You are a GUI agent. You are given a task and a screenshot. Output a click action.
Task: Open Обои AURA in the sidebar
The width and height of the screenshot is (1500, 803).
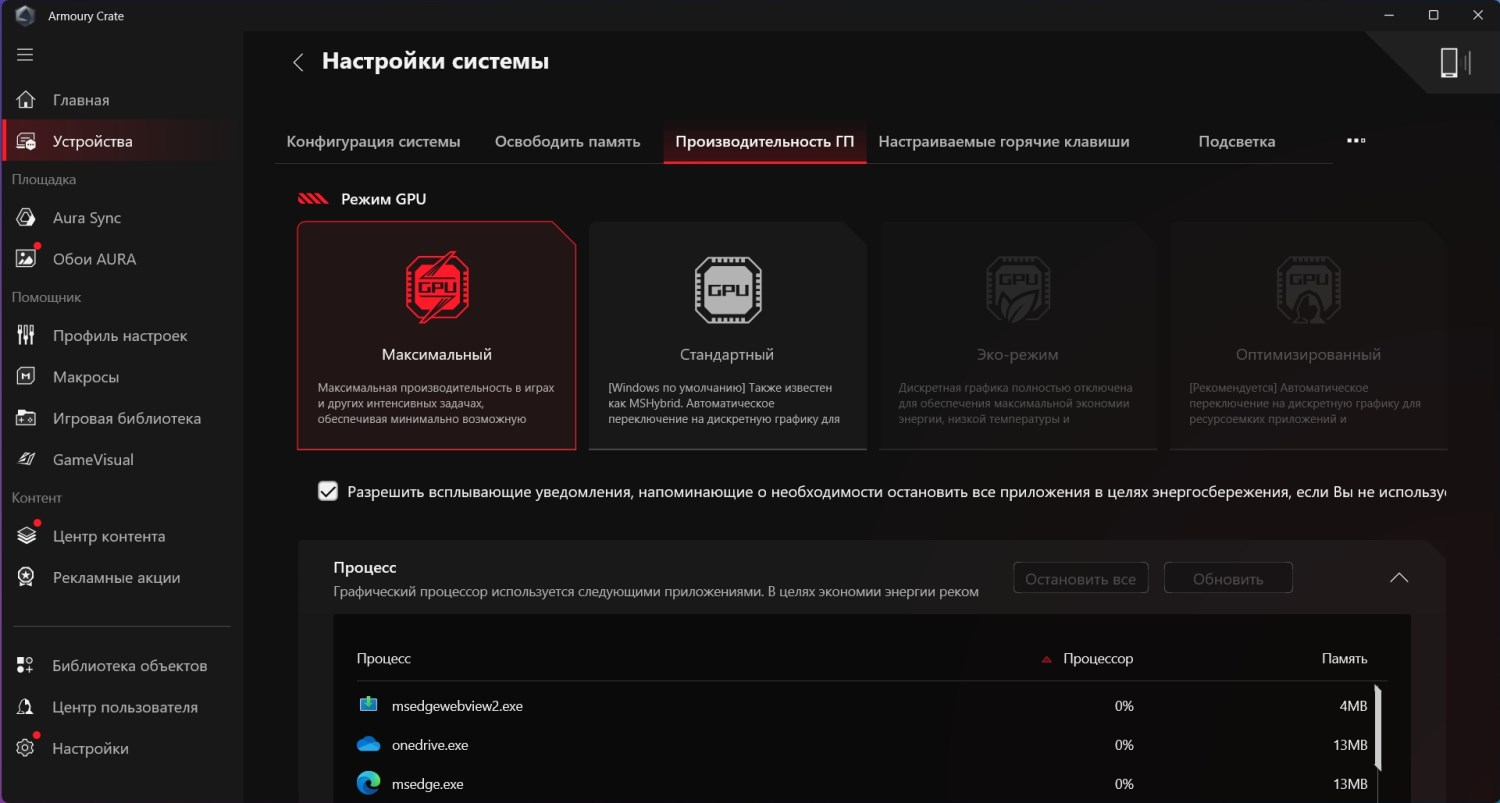pos(122,259)
